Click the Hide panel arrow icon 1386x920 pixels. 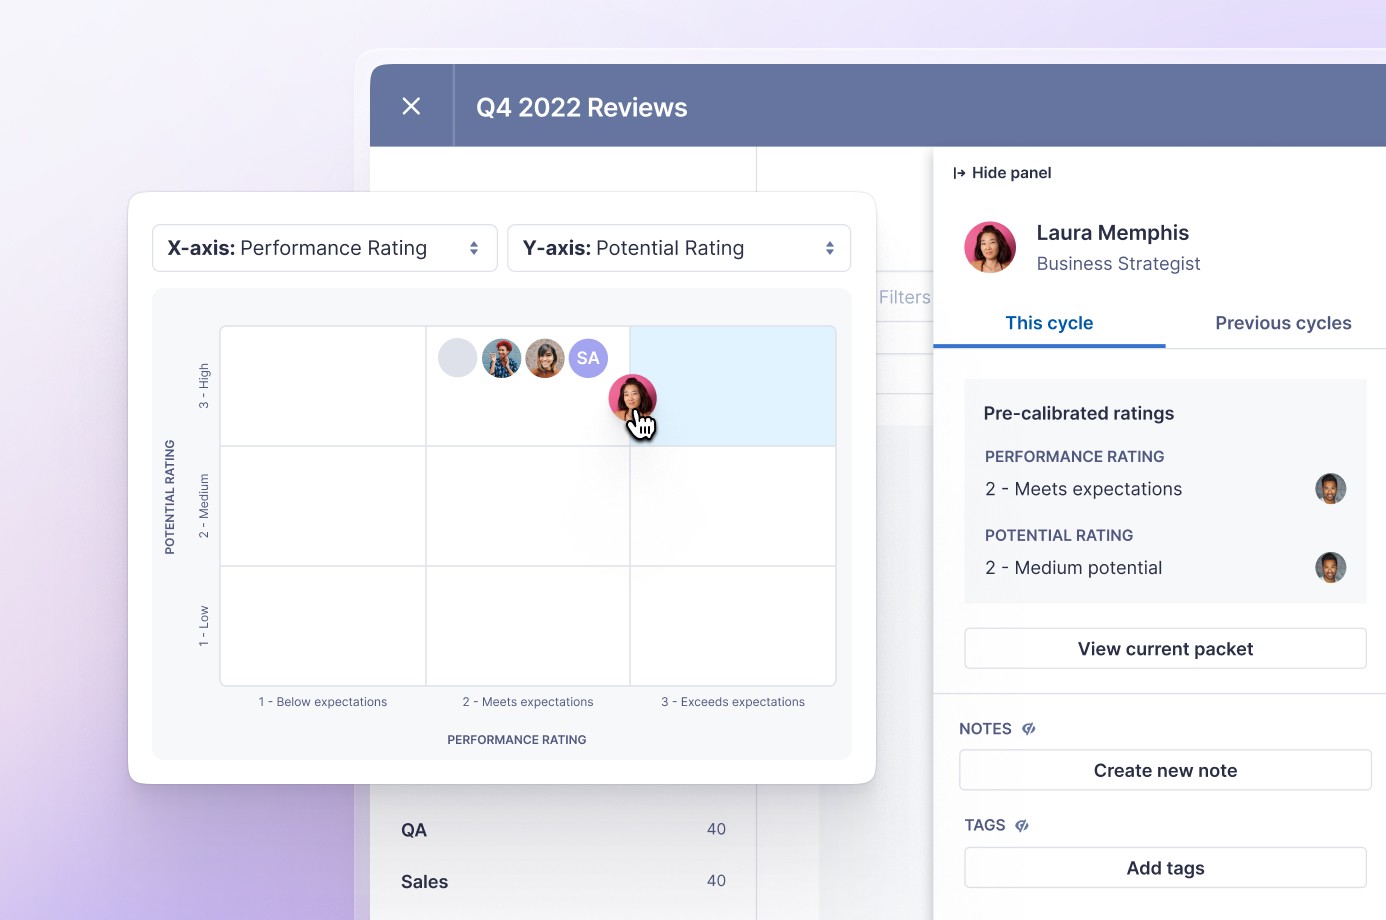point(959,173)
